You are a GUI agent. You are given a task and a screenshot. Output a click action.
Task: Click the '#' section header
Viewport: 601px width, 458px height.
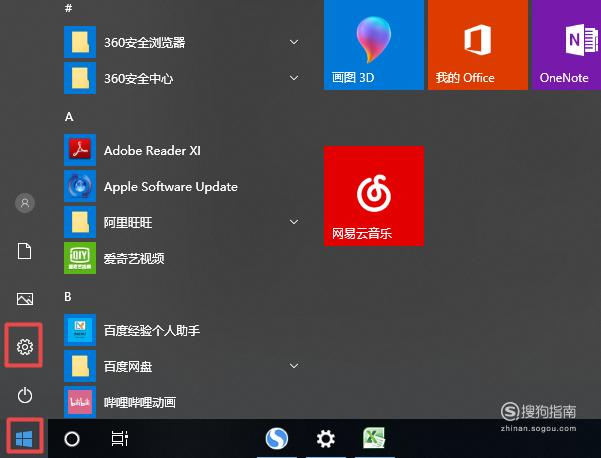click(x=68, y=8)
